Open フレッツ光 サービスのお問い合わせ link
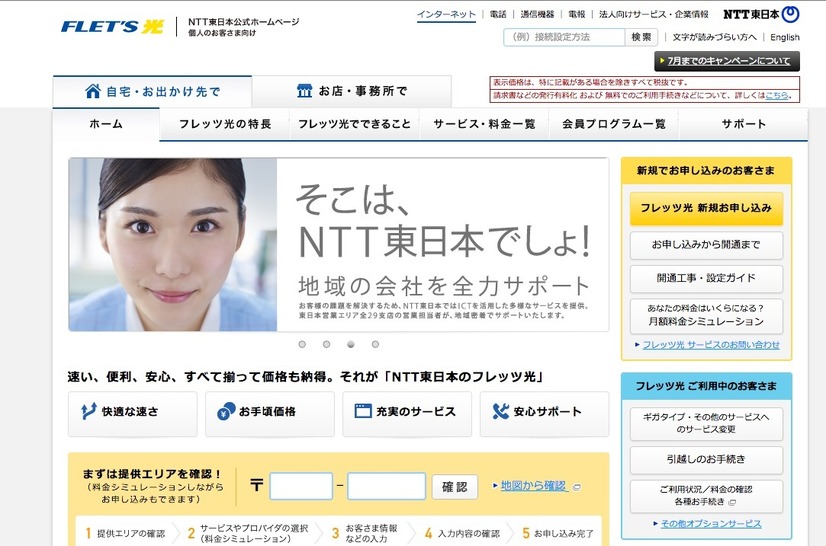 click(711, 345)
